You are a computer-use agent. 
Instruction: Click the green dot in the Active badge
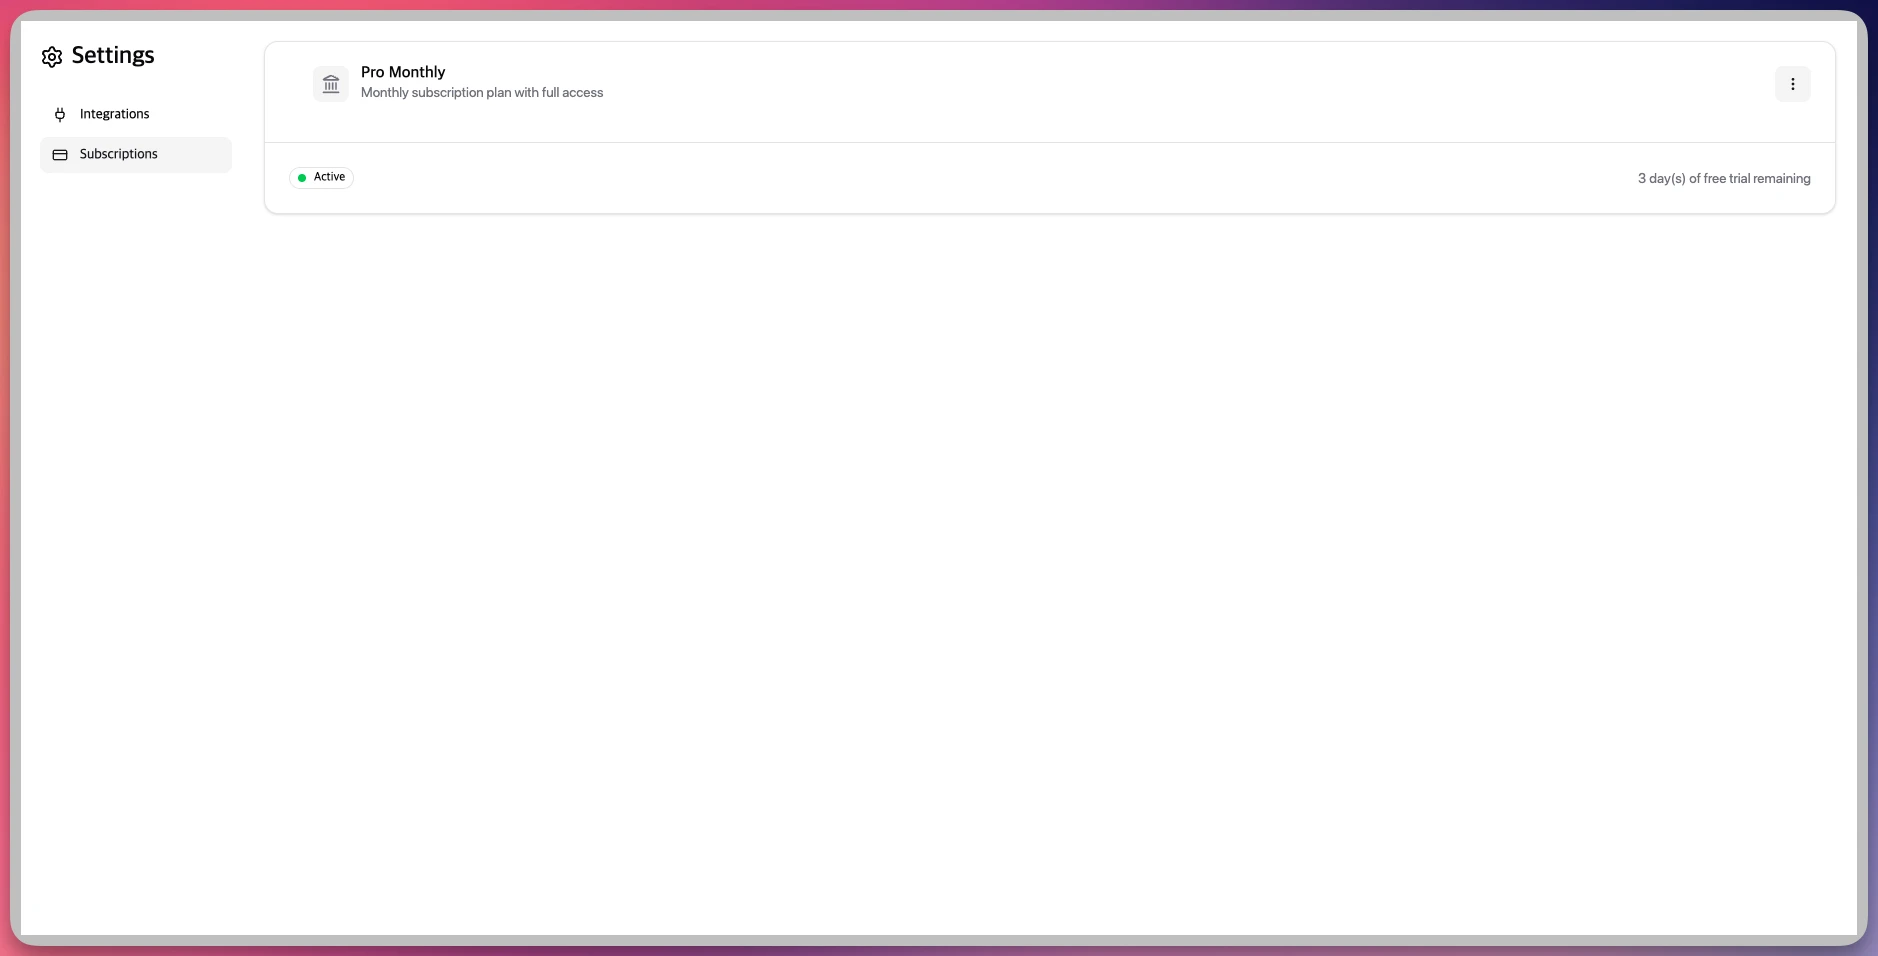(302, 178)
